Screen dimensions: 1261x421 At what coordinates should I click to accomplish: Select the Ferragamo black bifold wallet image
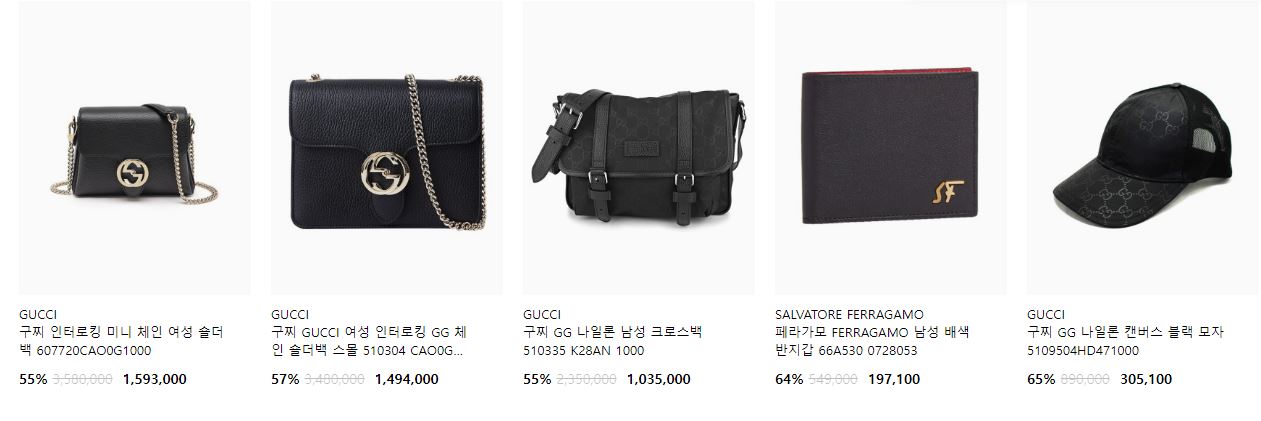click(x=891, y=148)
